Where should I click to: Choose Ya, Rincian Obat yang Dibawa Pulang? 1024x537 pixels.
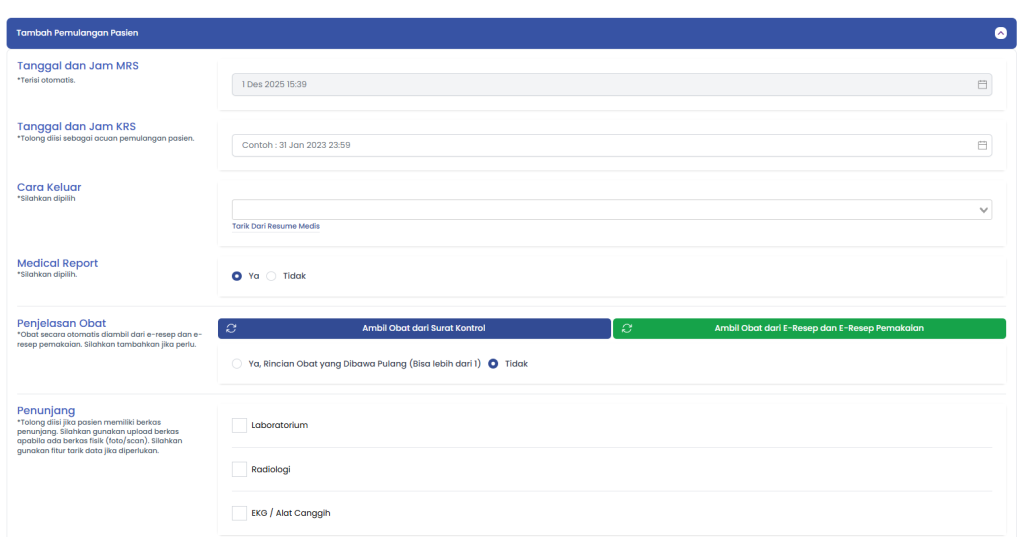point(237,364)
